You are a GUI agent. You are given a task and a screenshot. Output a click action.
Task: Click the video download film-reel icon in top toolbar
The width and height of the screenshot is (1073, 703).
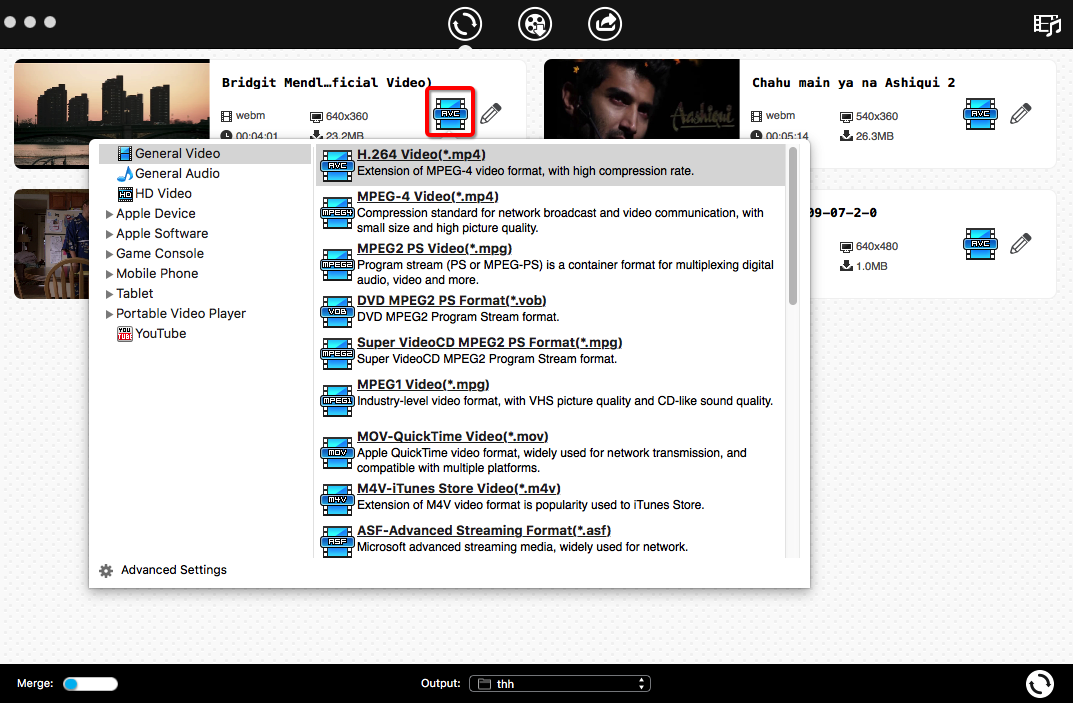[534, 24]
